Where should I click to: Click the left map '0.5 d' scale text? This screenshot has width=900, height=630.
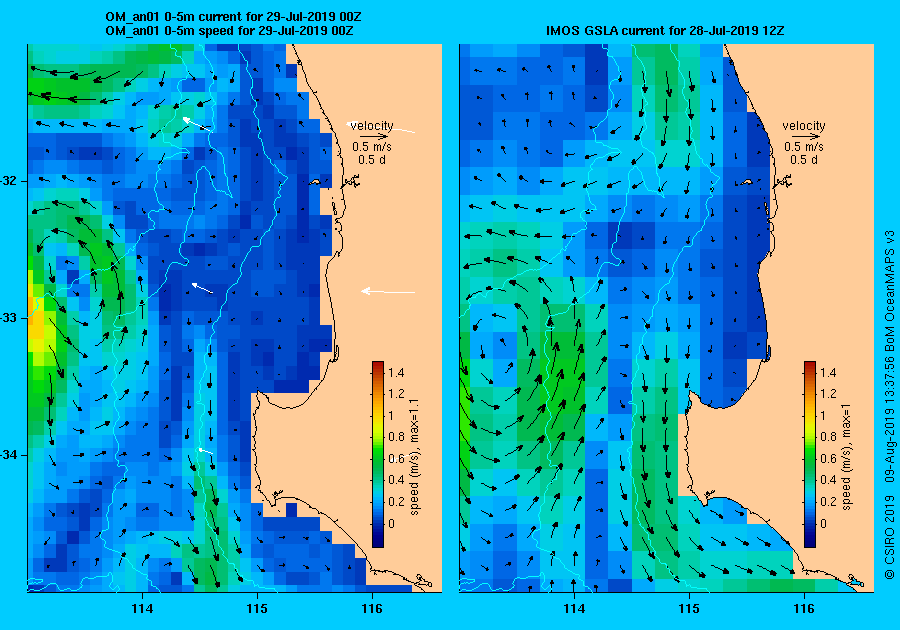[x=372, y=160]
